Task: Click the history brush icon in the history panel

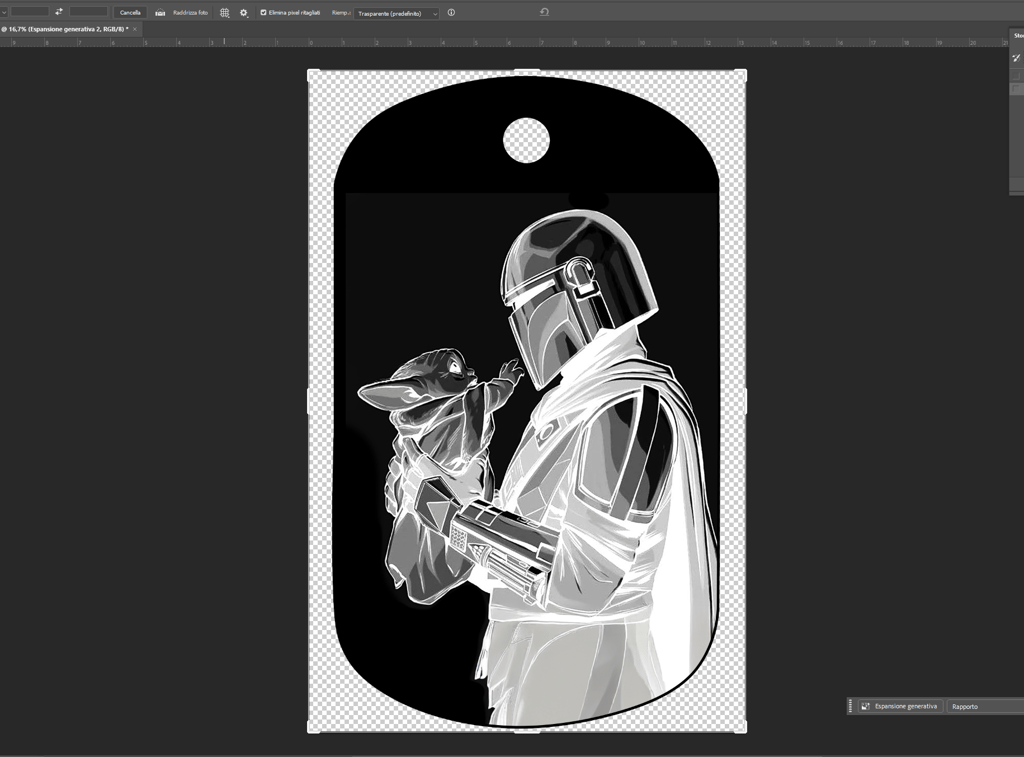Action: [x=1016, y=57]
